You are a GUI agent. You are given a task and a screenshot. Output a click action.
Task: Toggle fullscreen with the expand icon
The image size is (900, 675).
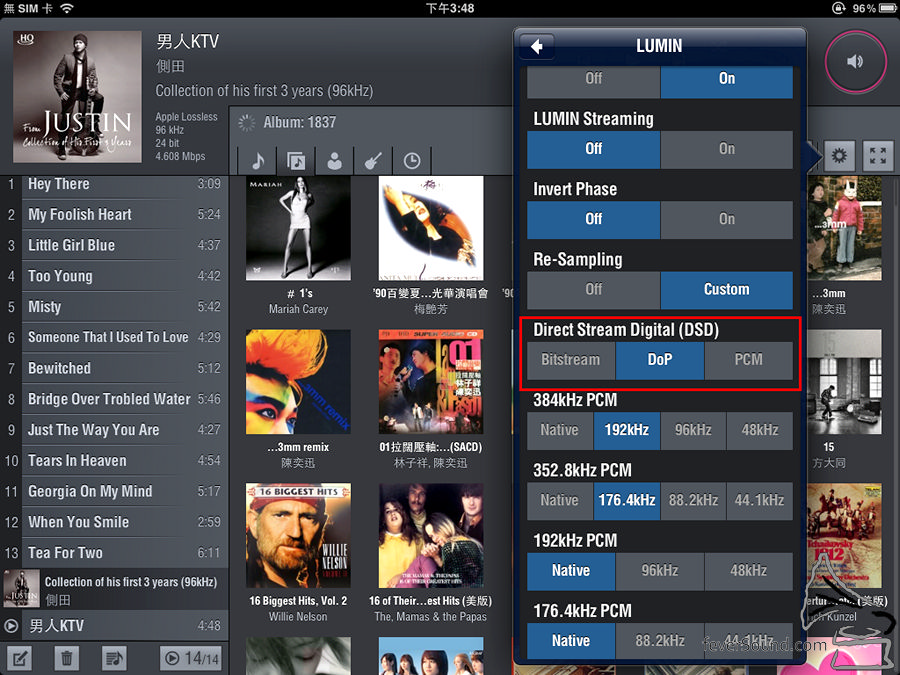(878, 156)
